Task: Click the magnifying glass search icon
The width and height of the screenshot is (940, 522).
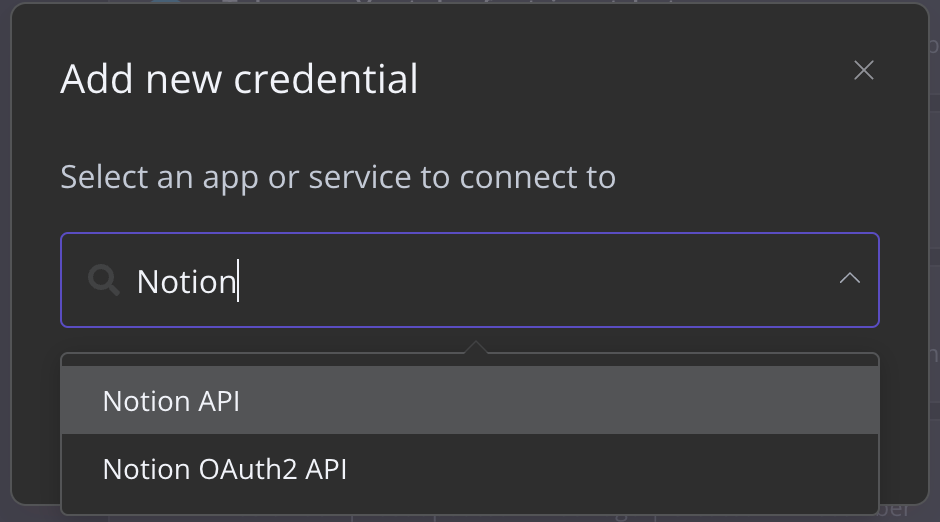Action: pyautogui.click(x=103, y=280)
